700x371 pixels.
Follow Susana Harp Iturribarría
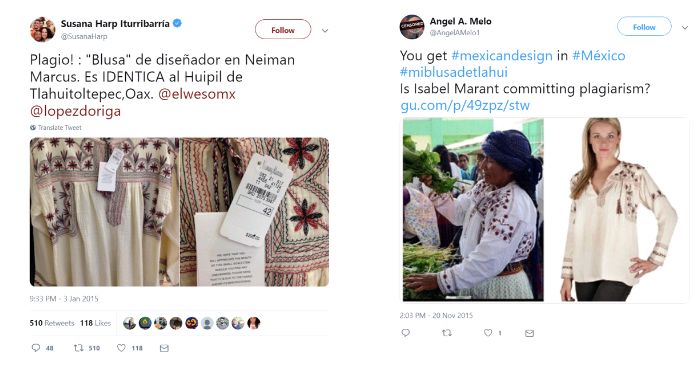tap(283, 30)
